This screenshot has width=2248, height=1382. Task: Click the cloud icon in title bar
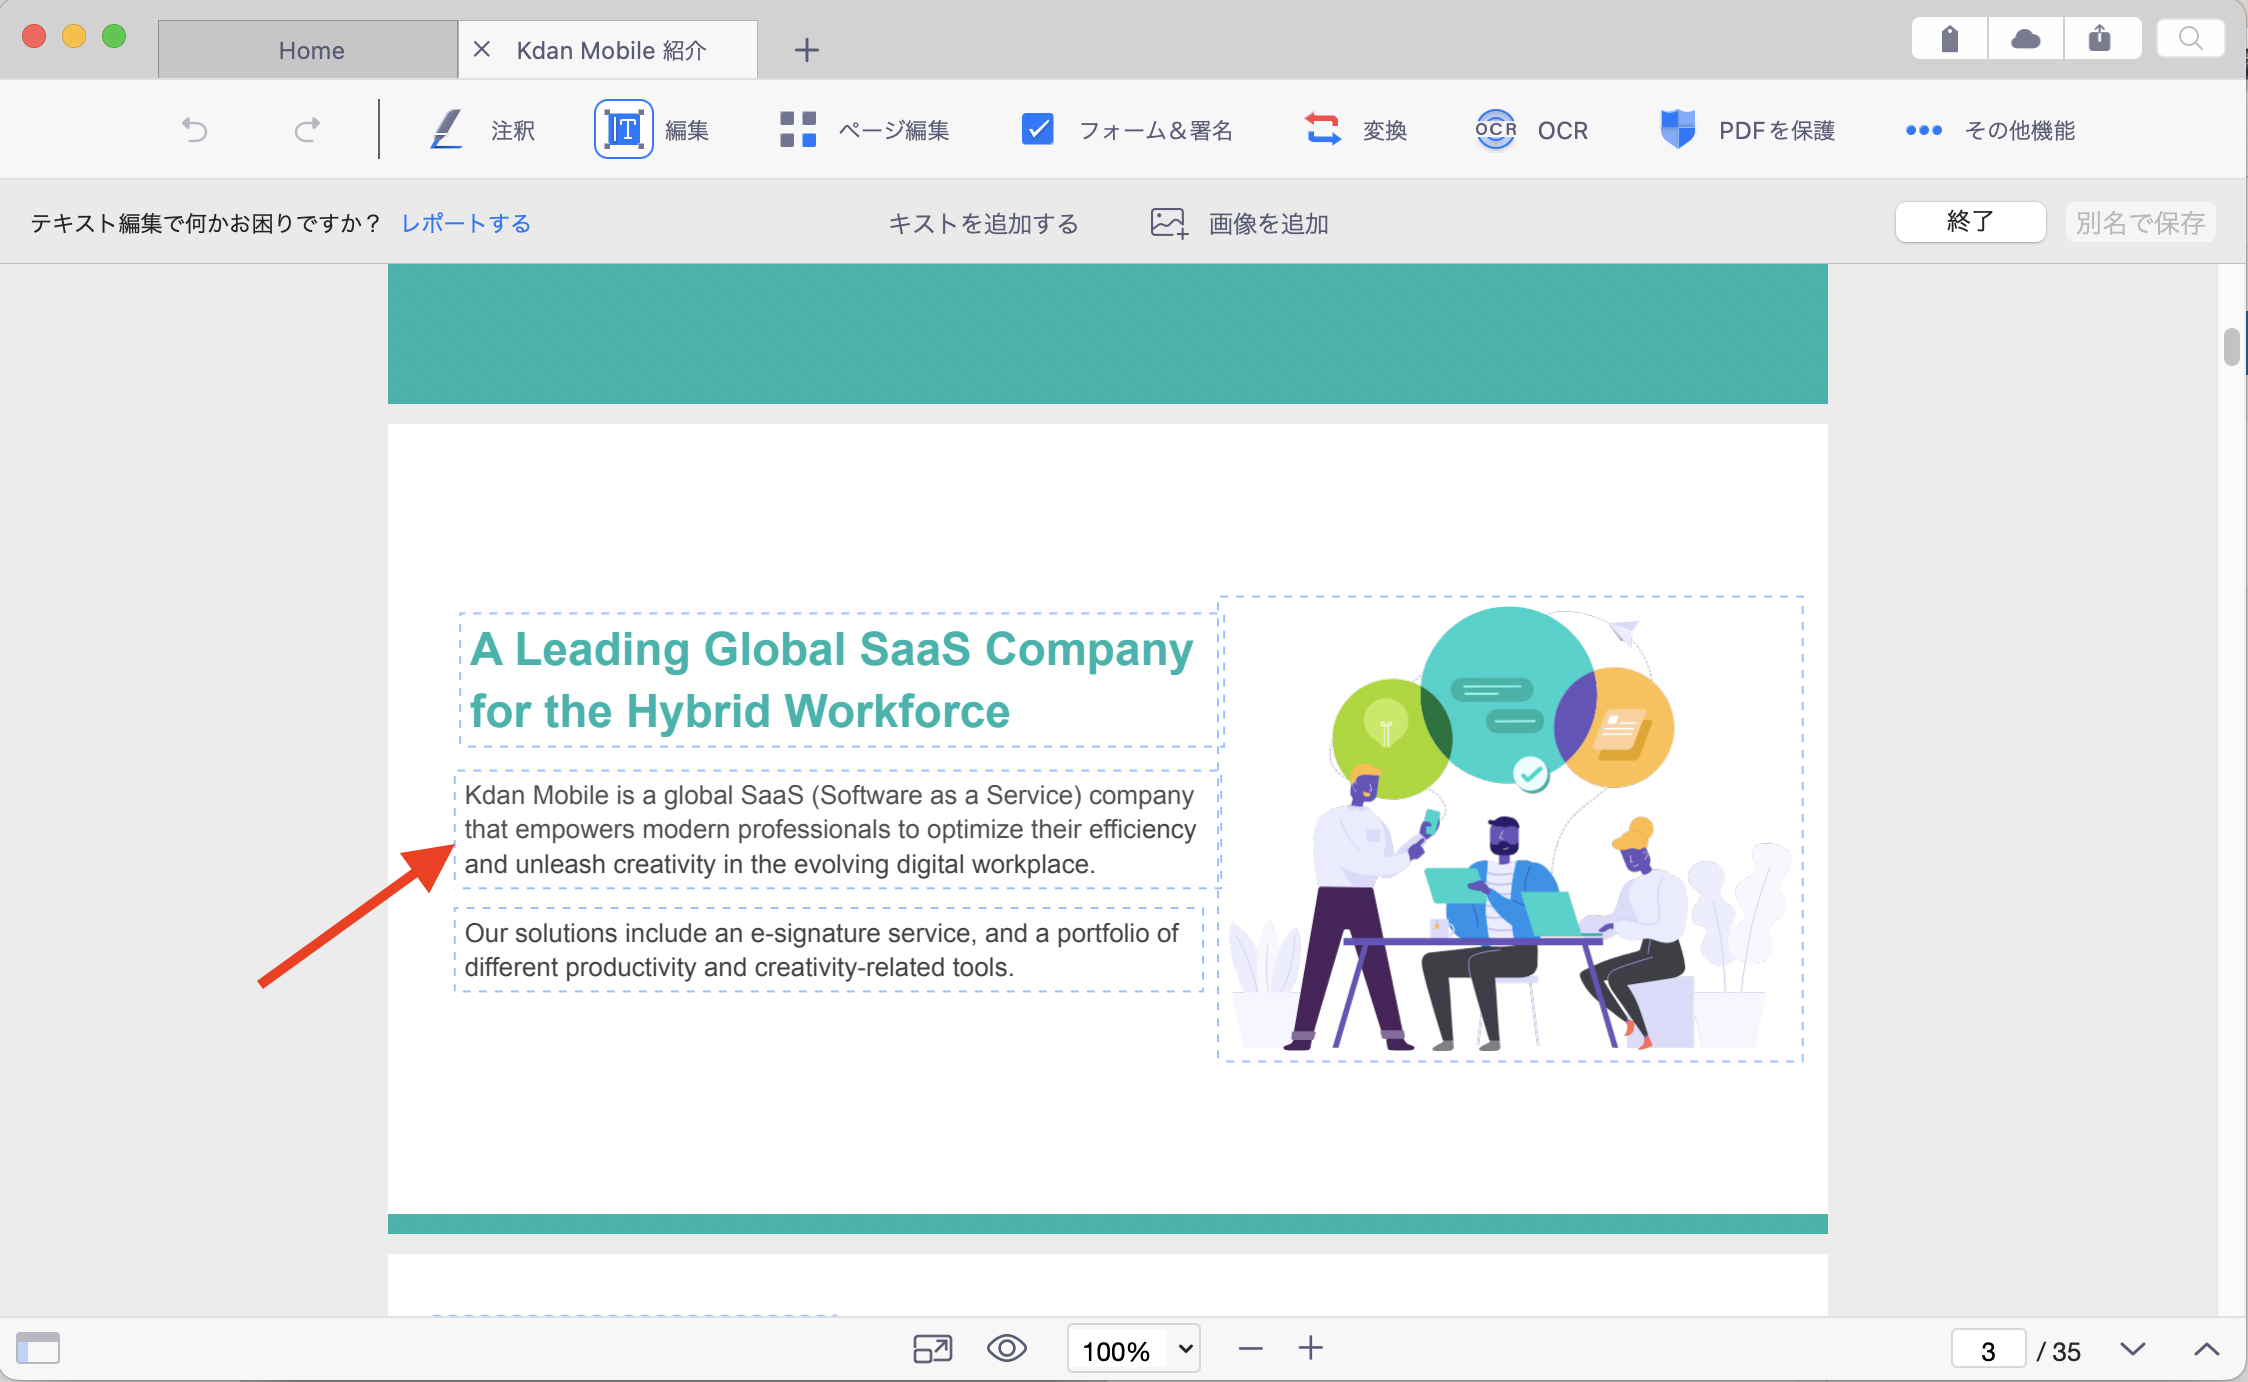point(2025,39)
